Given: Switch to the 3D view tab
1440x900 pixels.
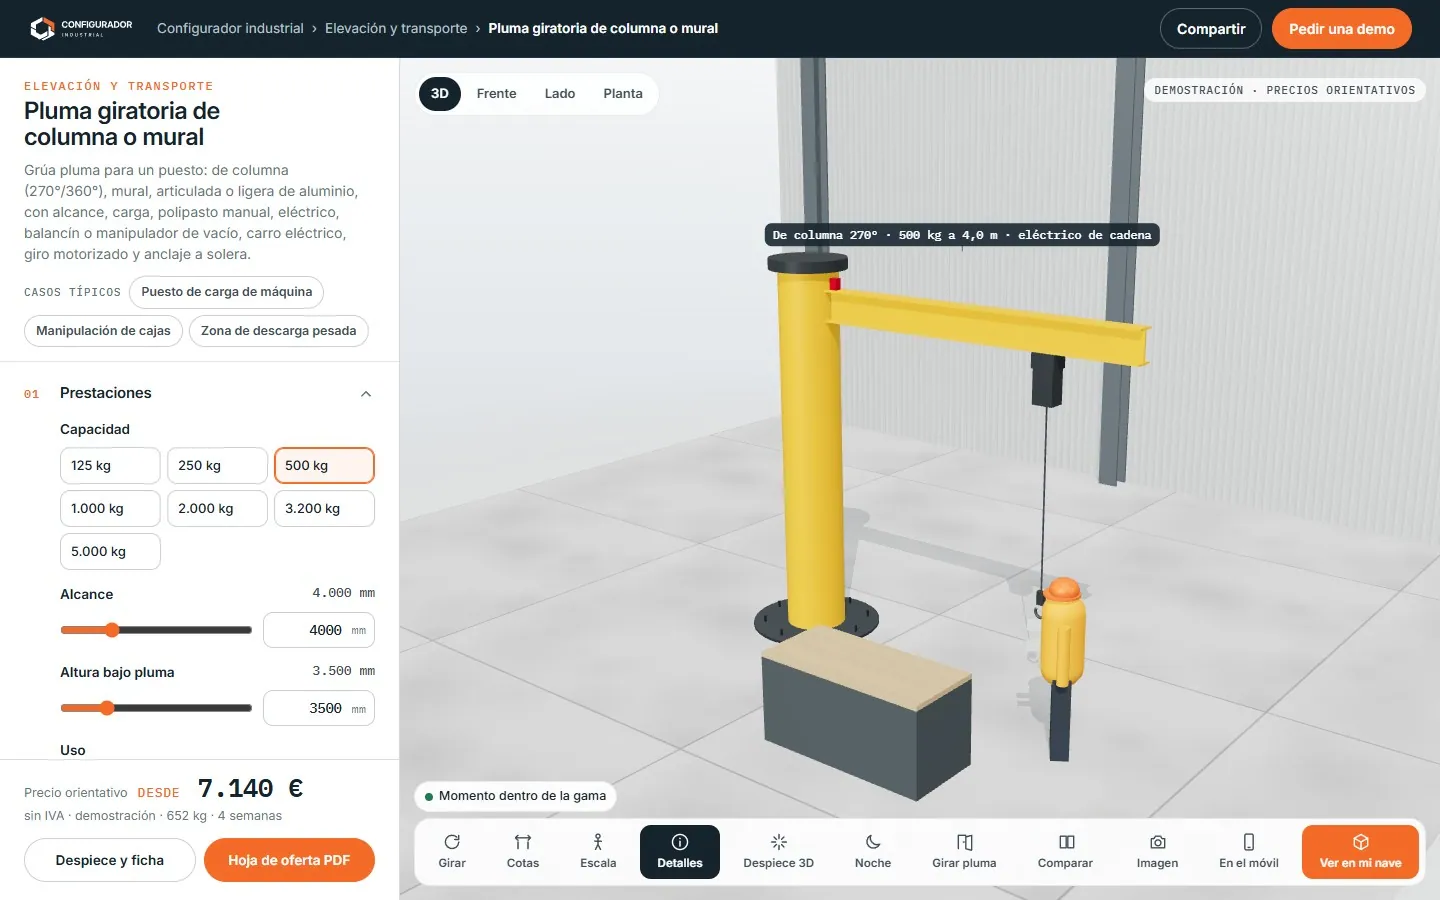Looking at the screenshot, I should click(x=439, y=94).
